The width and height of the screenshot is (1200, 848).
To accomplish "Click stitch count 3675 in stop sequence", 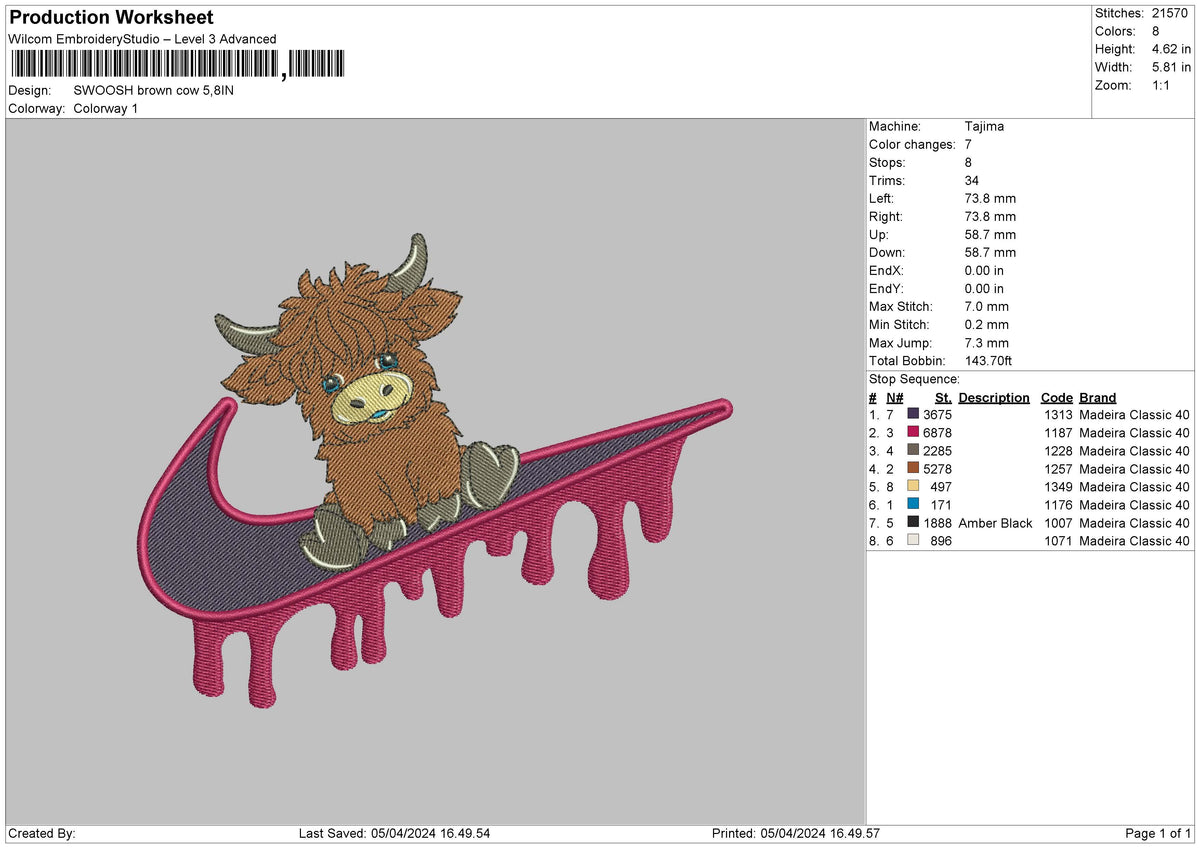I will (937, 415).
